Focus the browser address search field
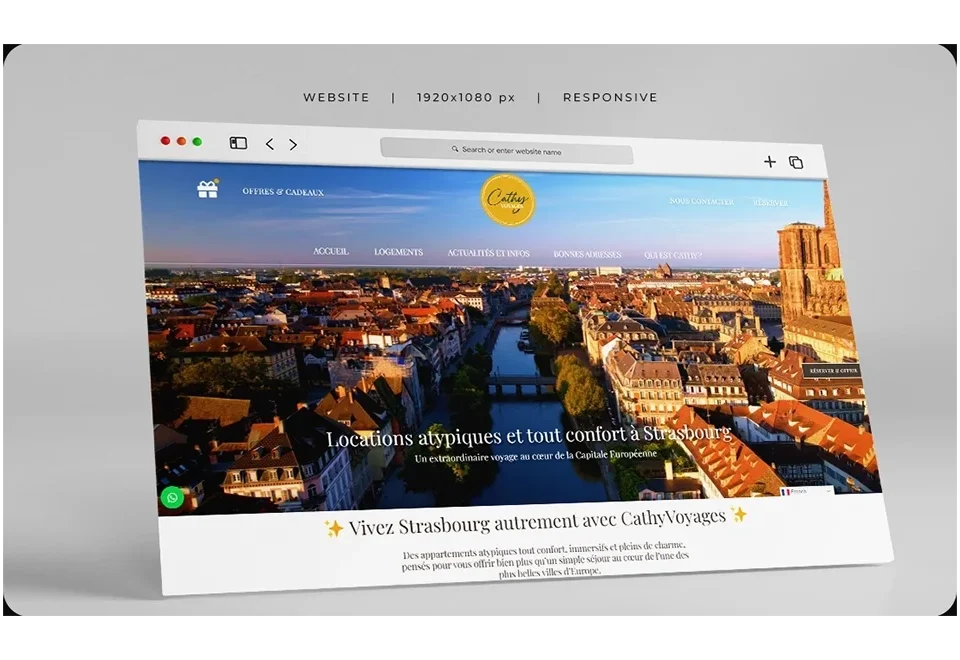 click(507, 151)
